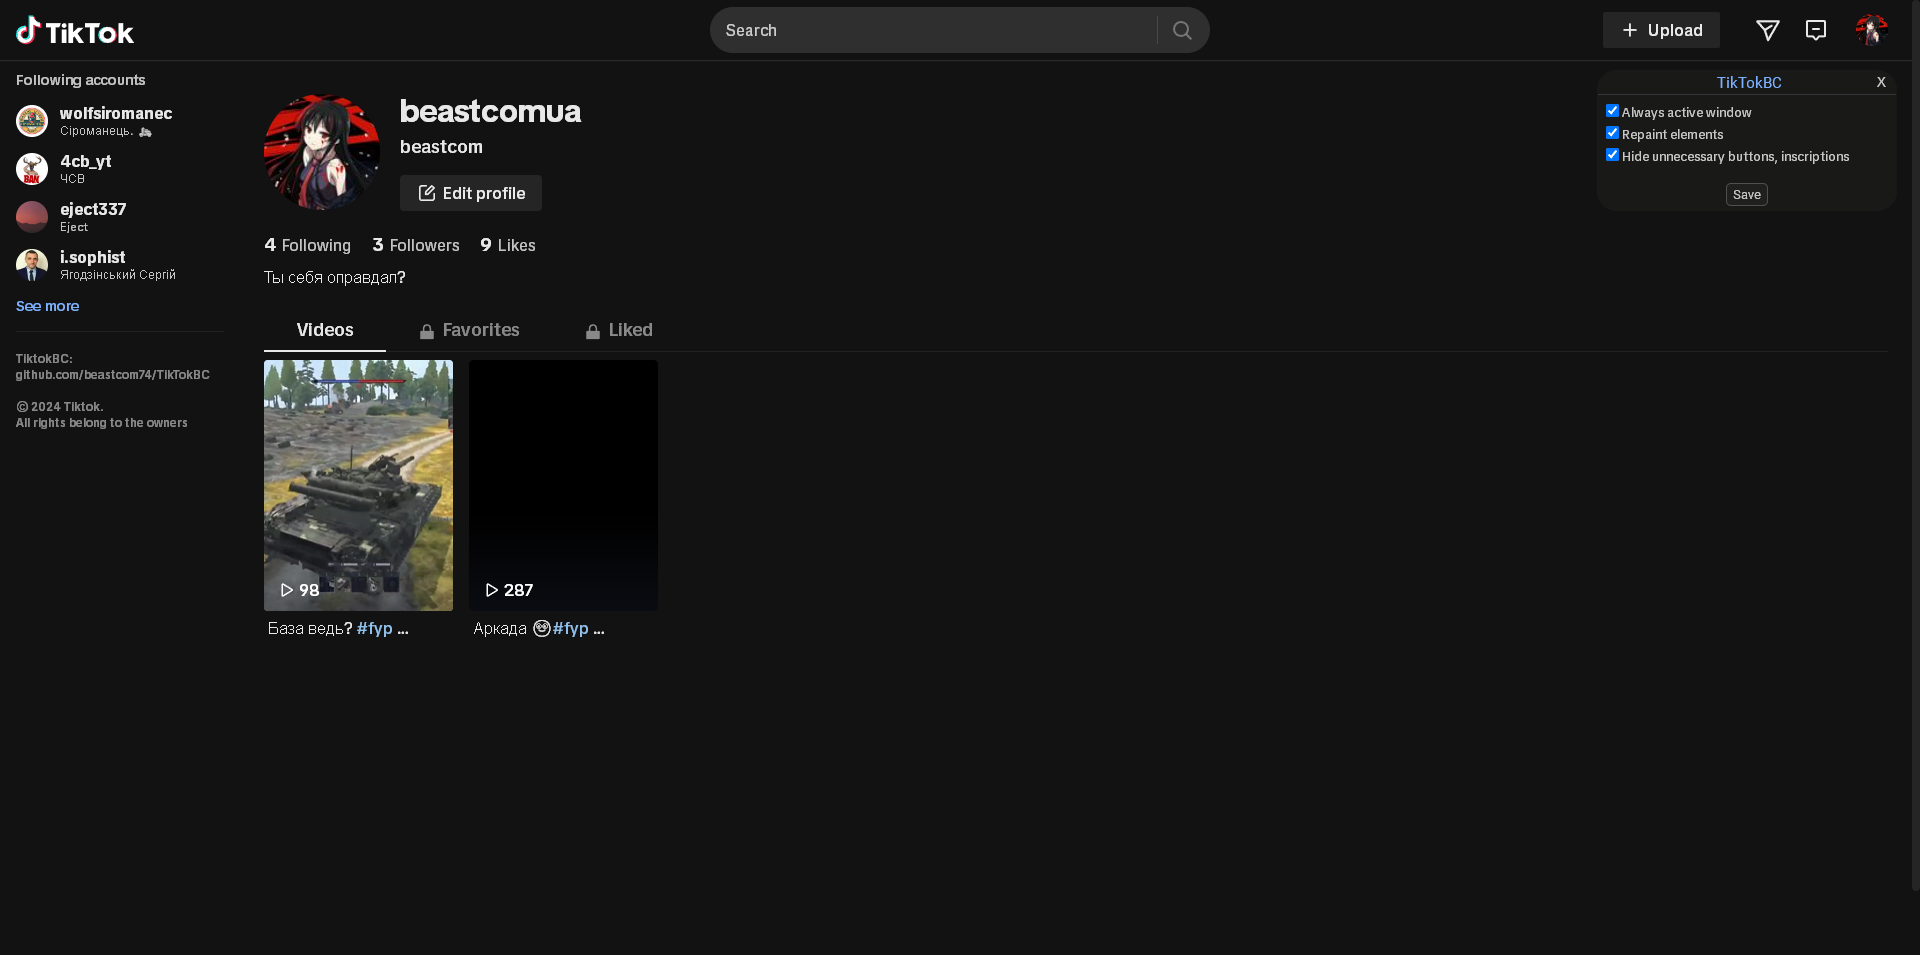Toggle Hide unnecessary buttons, inscriptions checkbox
Screen dimensions: 1920x955
[x=1612, y=155]
